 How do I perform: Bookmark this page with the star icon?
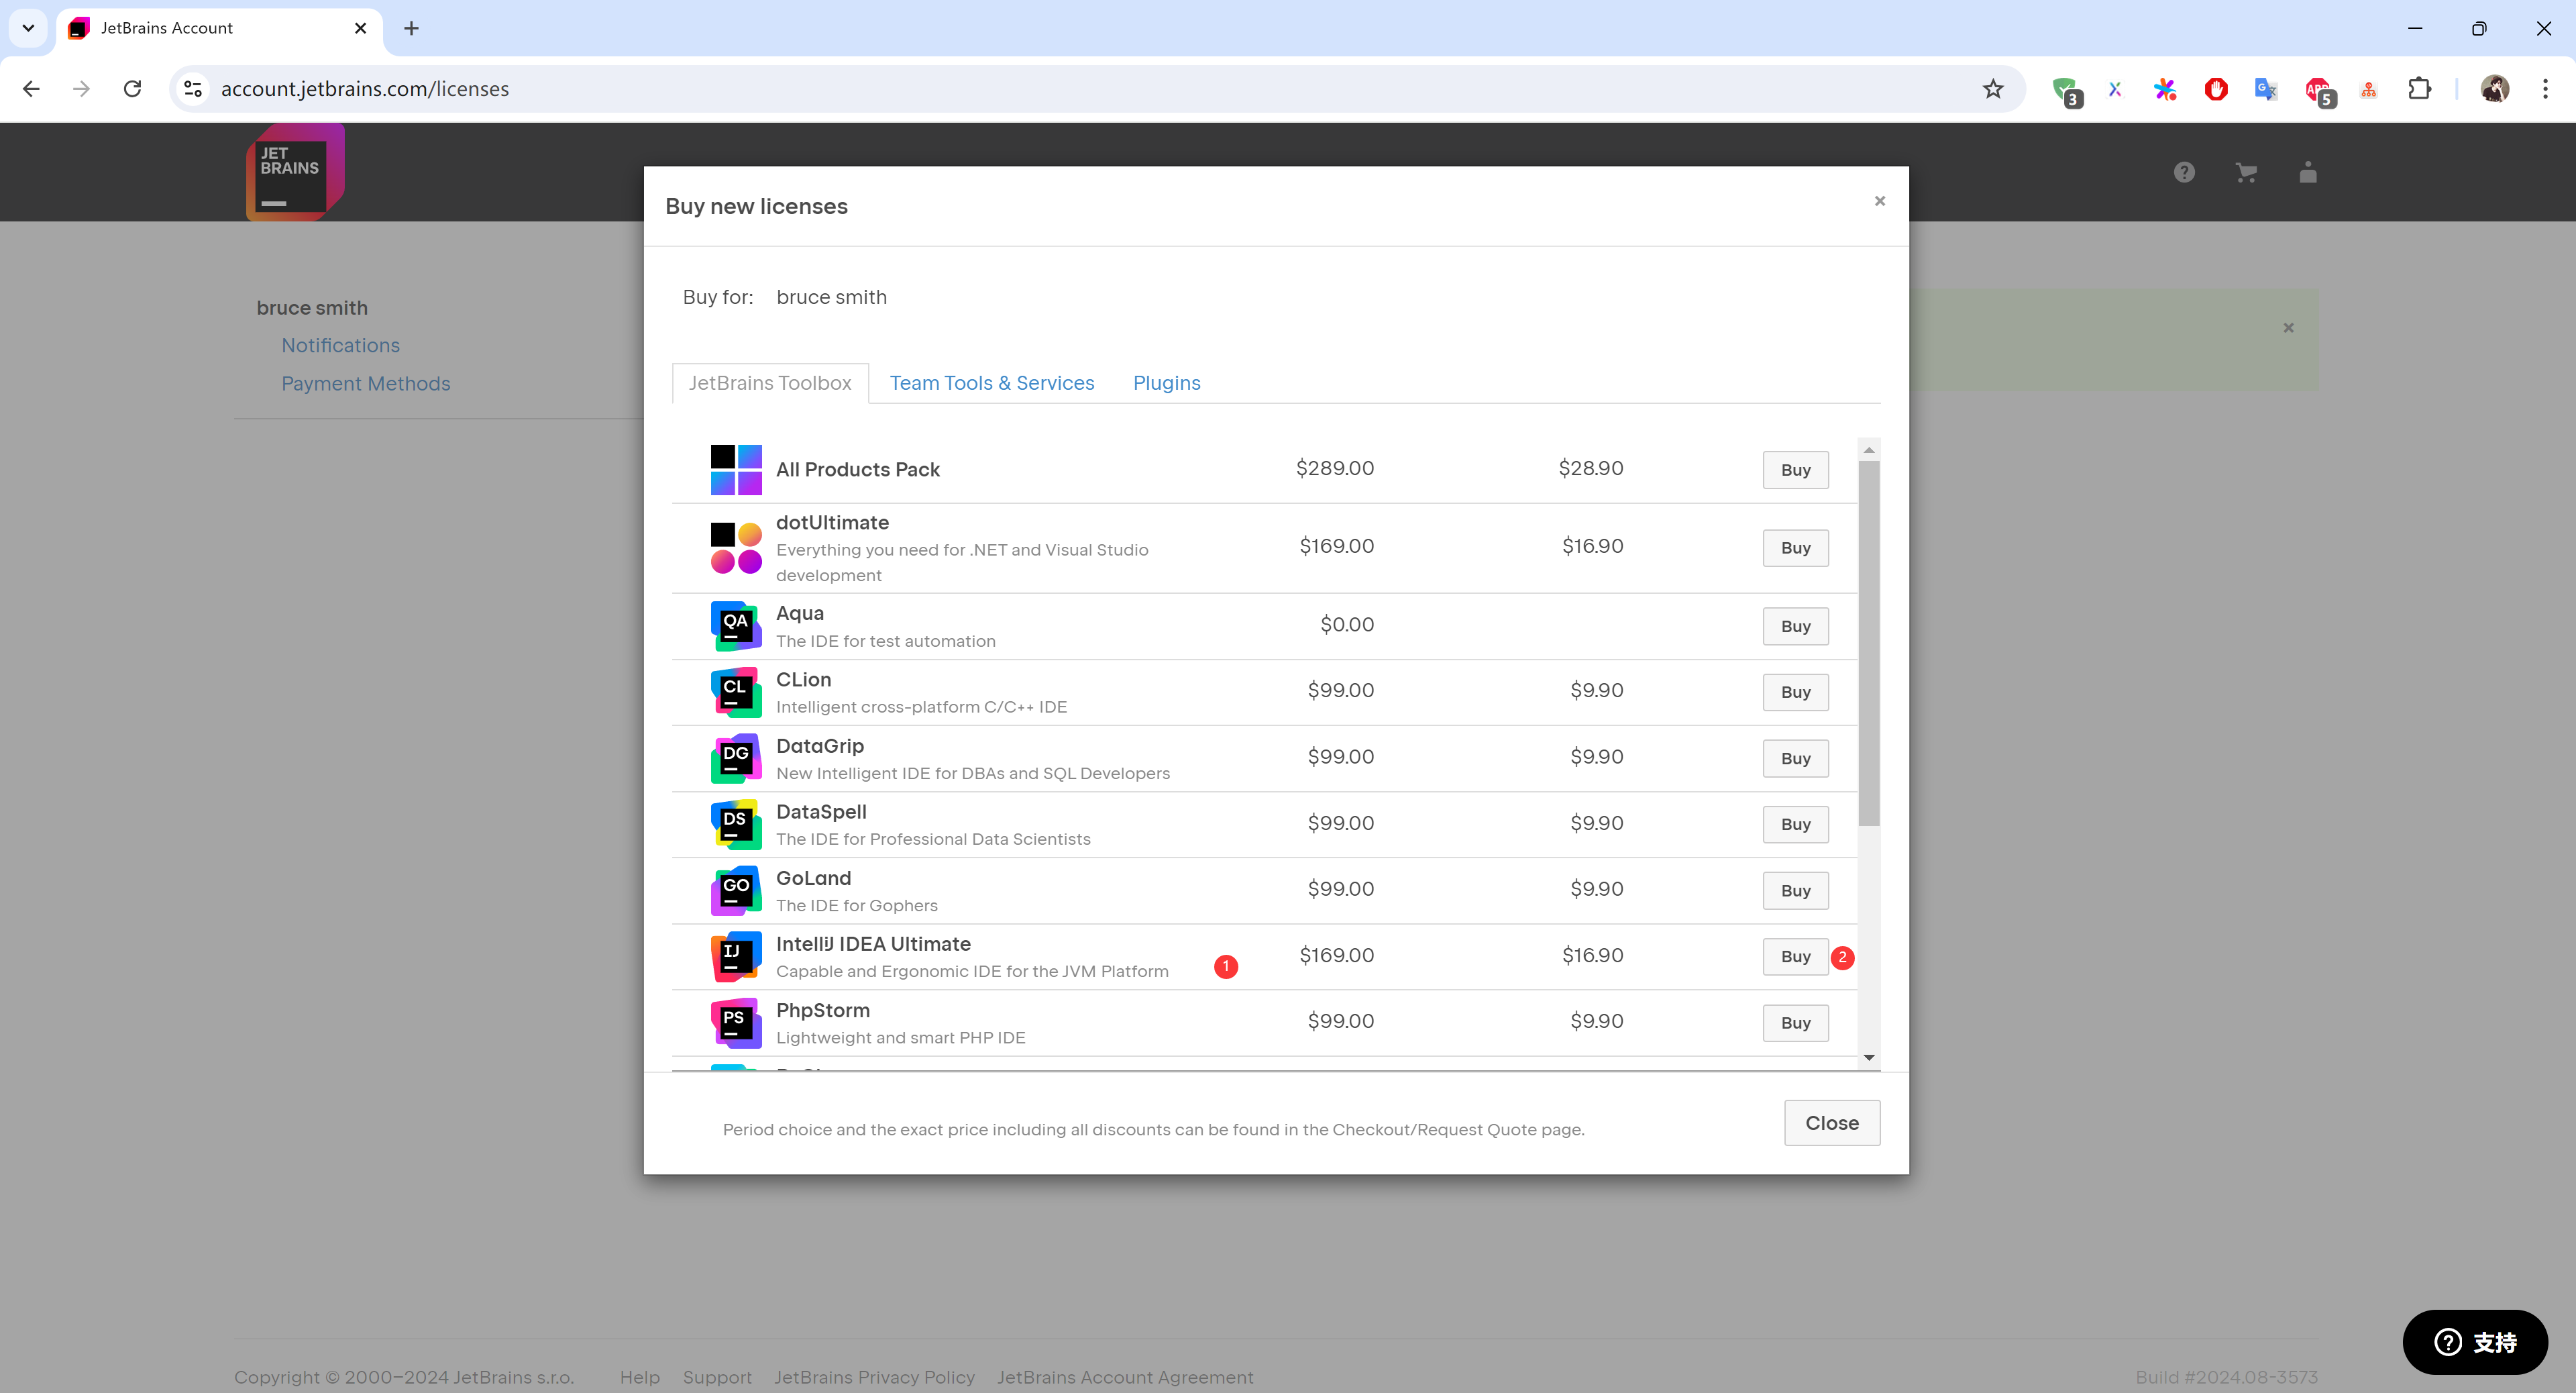tap(1993, 89)
